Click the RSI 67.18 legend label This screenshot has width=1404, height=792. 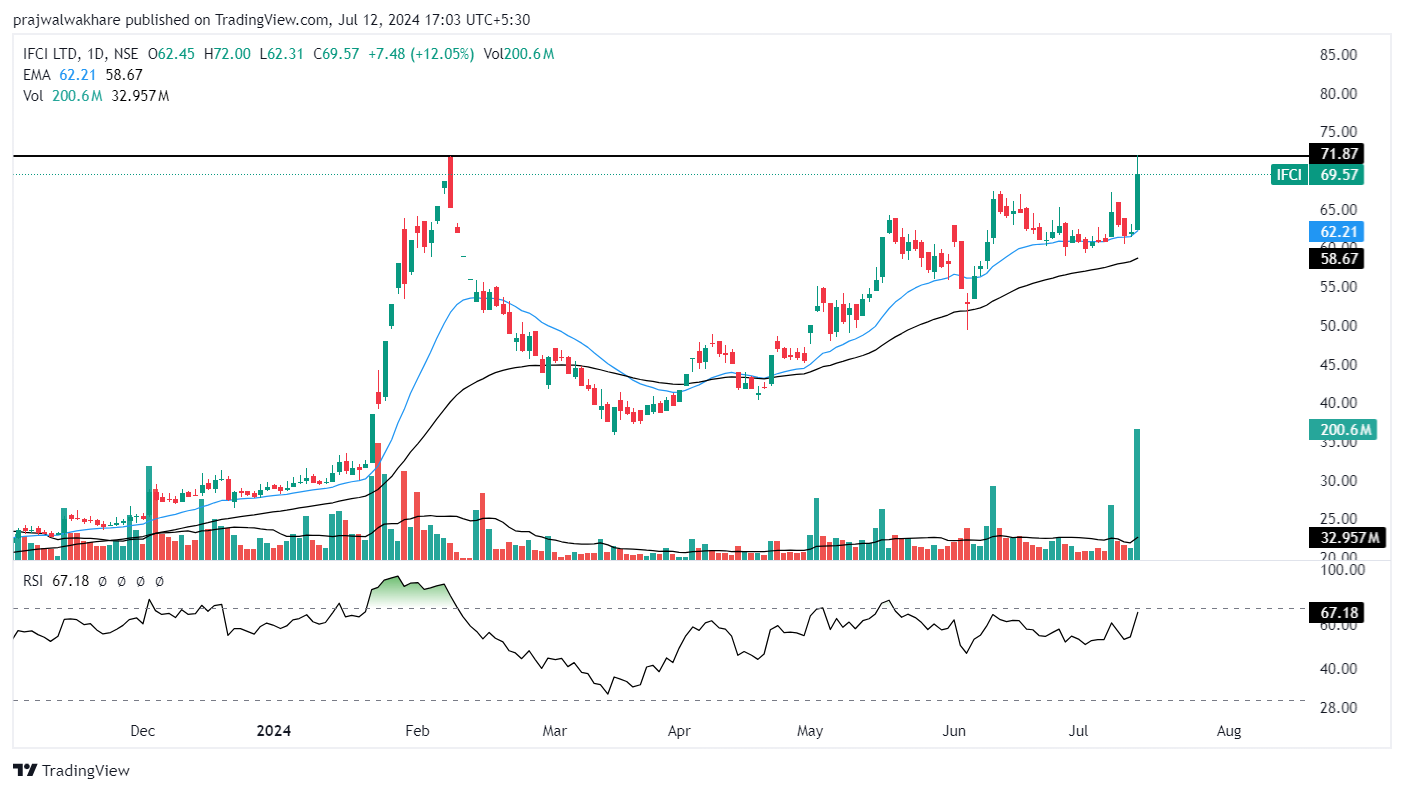pyautogui.click(x=55, y=580)
